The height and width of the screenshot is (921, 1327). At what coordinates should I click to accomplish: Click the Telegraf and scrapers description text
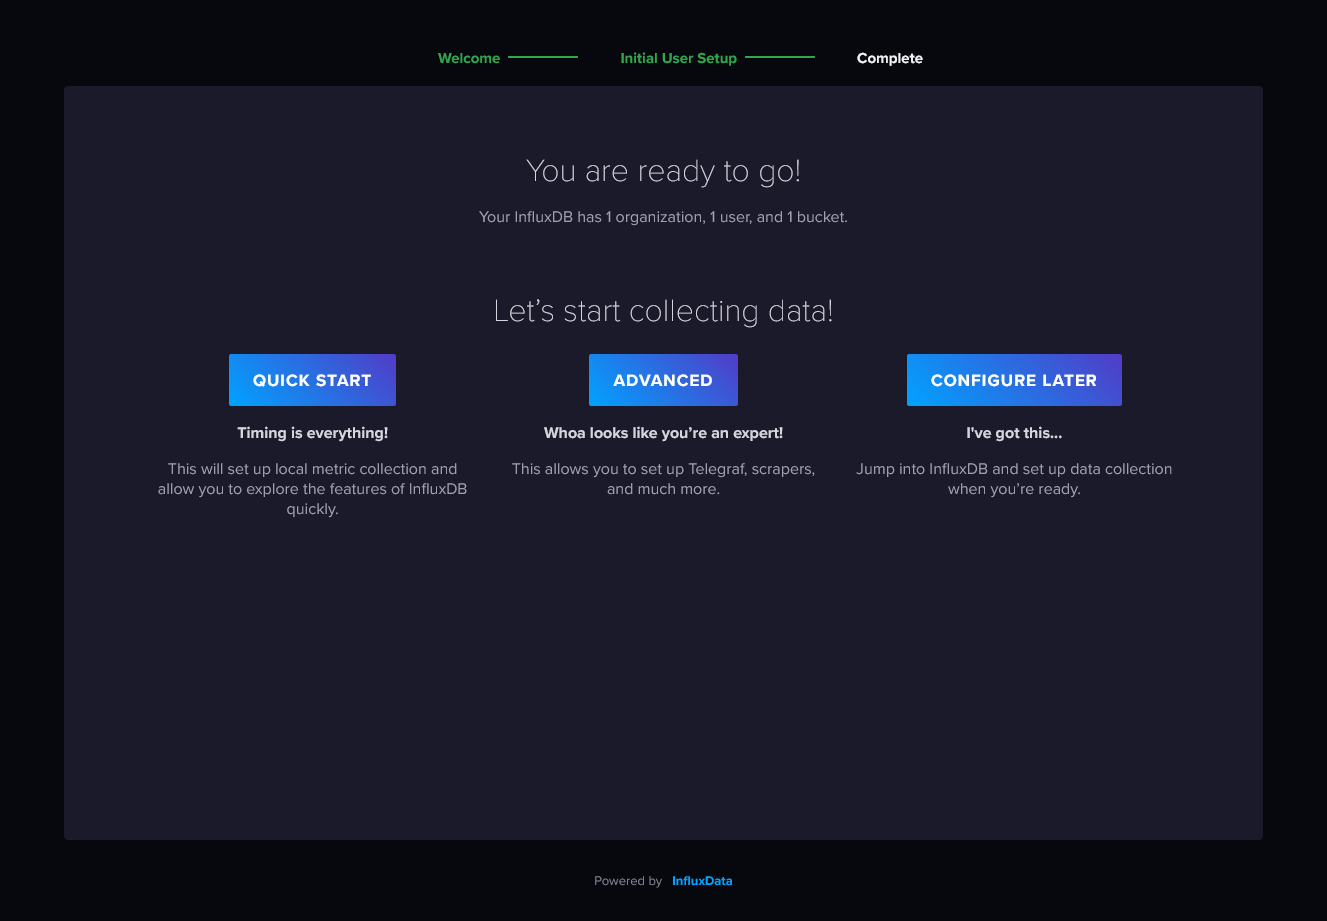click(x=663, y=479)
